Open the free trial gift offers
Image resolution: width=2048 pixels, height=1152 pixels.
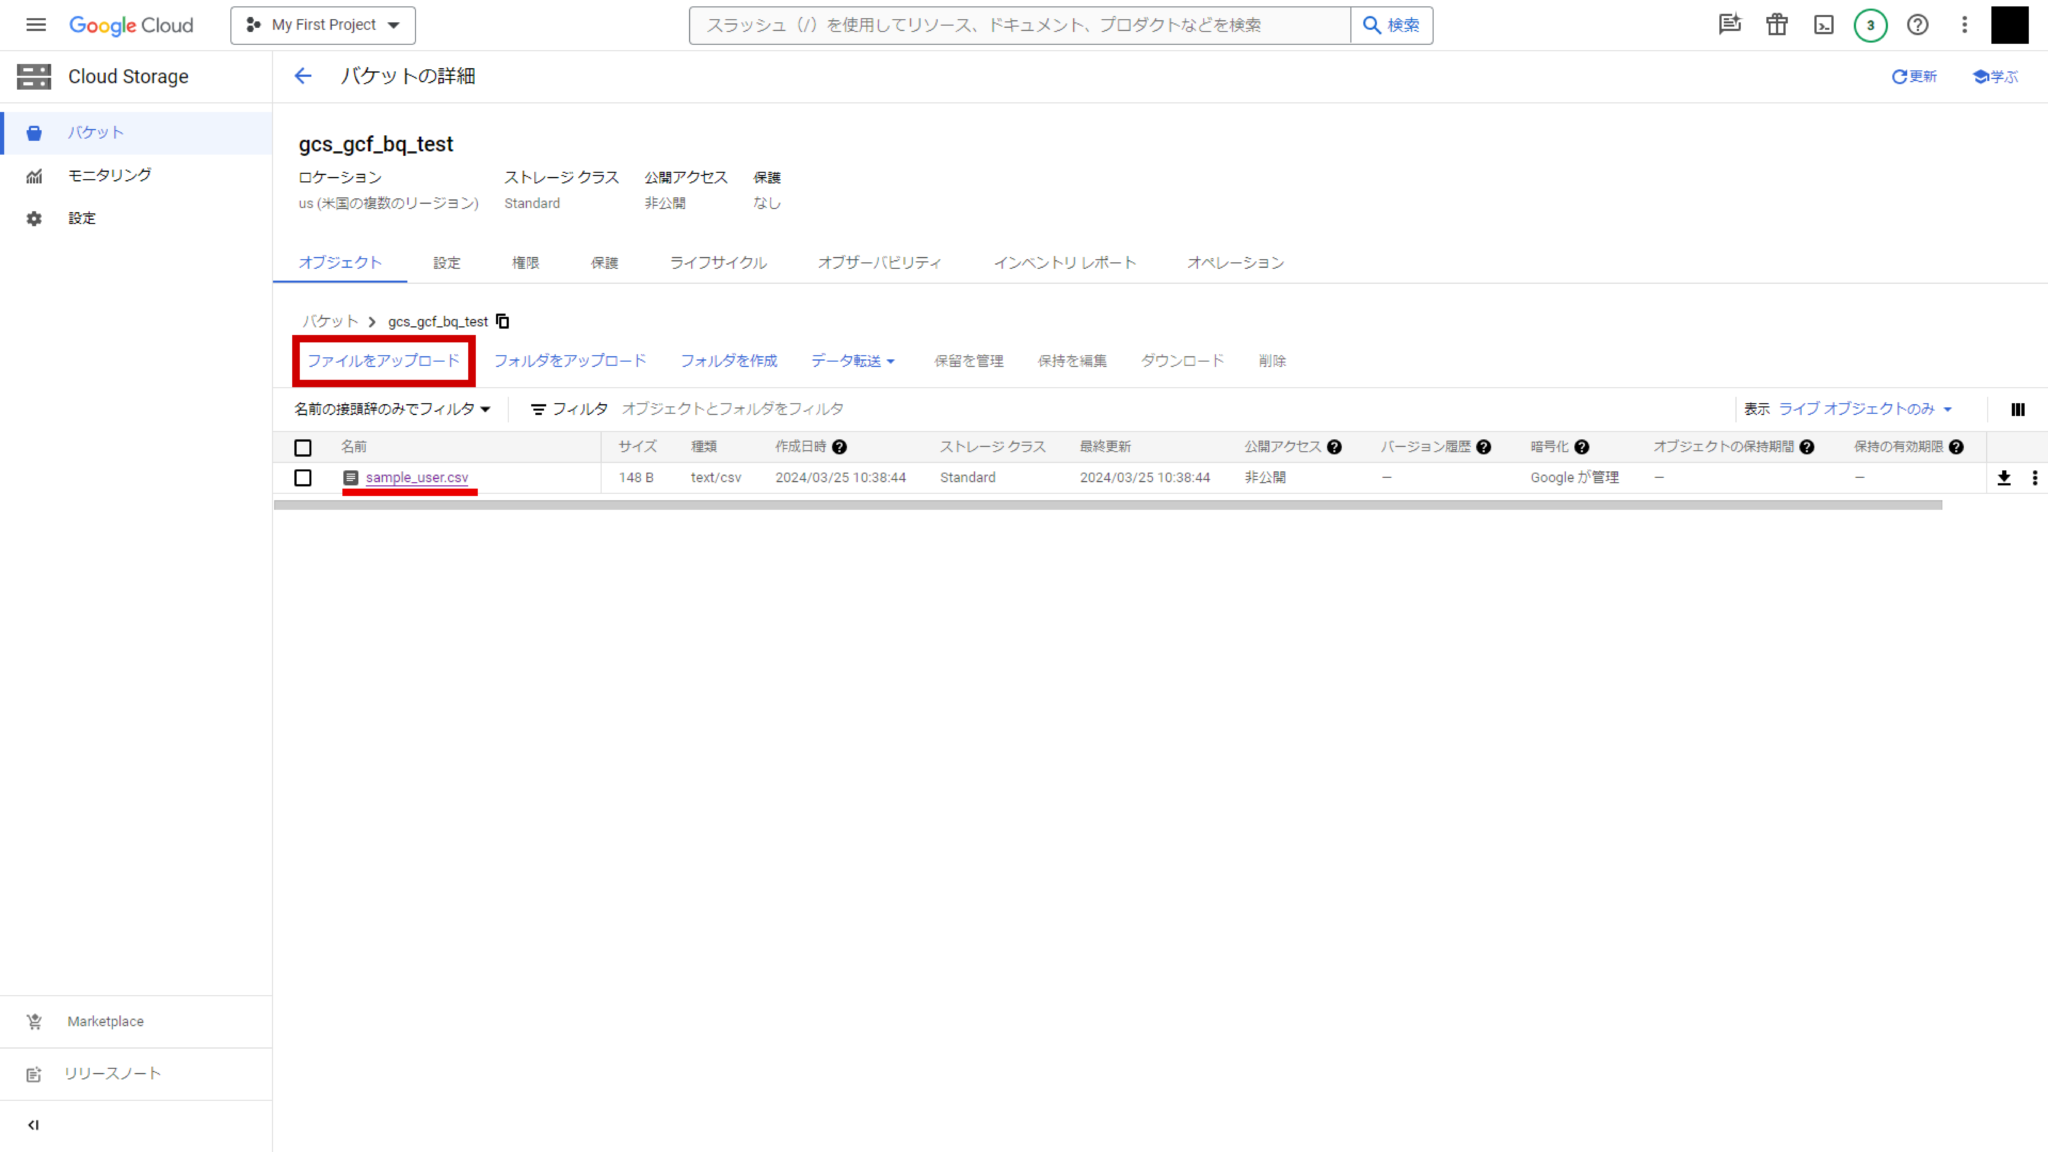(1777, 25)
